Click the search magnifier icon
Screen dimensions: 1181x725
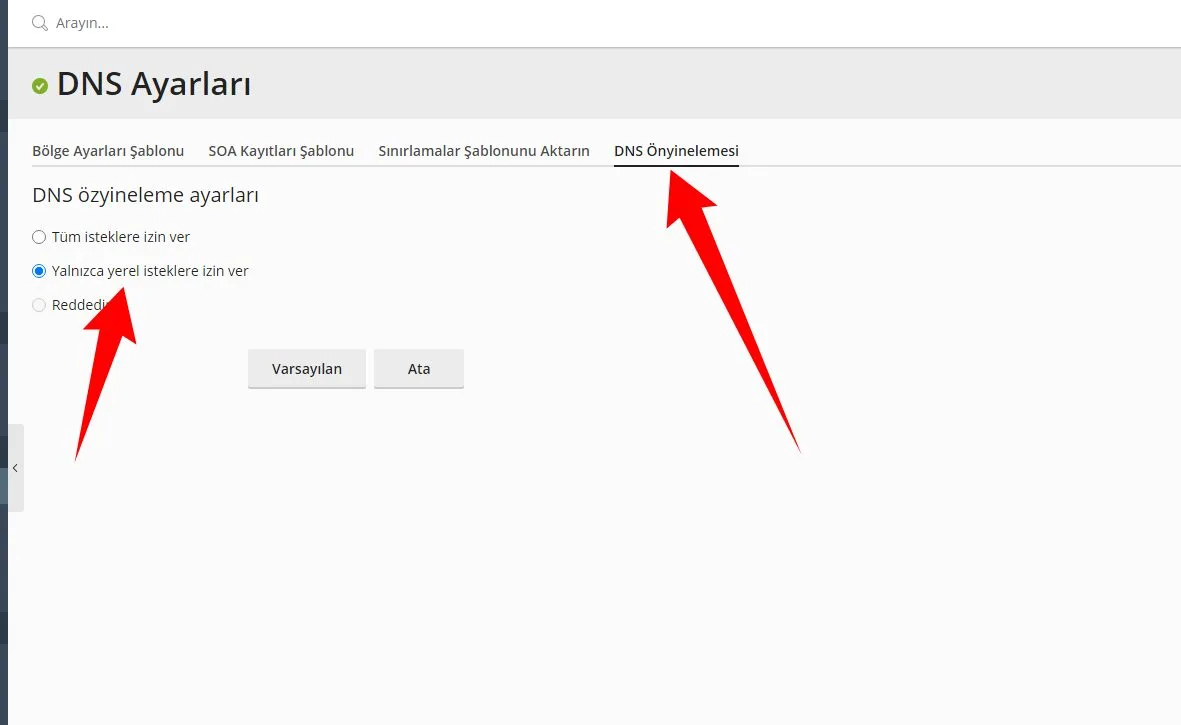pos(40,23)
